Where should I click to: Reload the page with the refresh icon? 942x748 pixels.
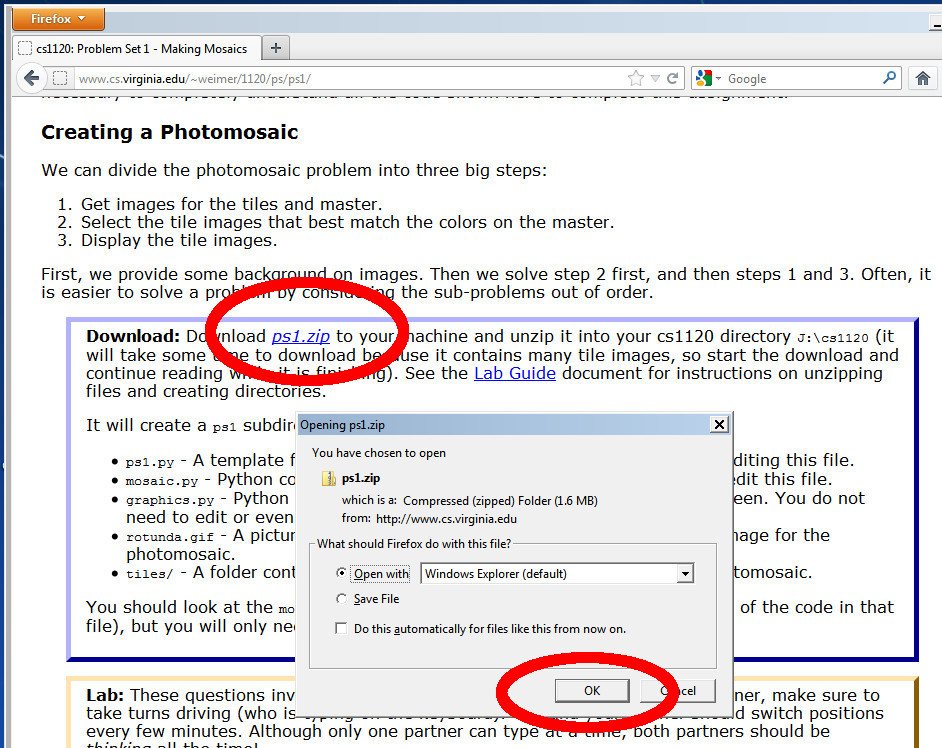[672, 78]
